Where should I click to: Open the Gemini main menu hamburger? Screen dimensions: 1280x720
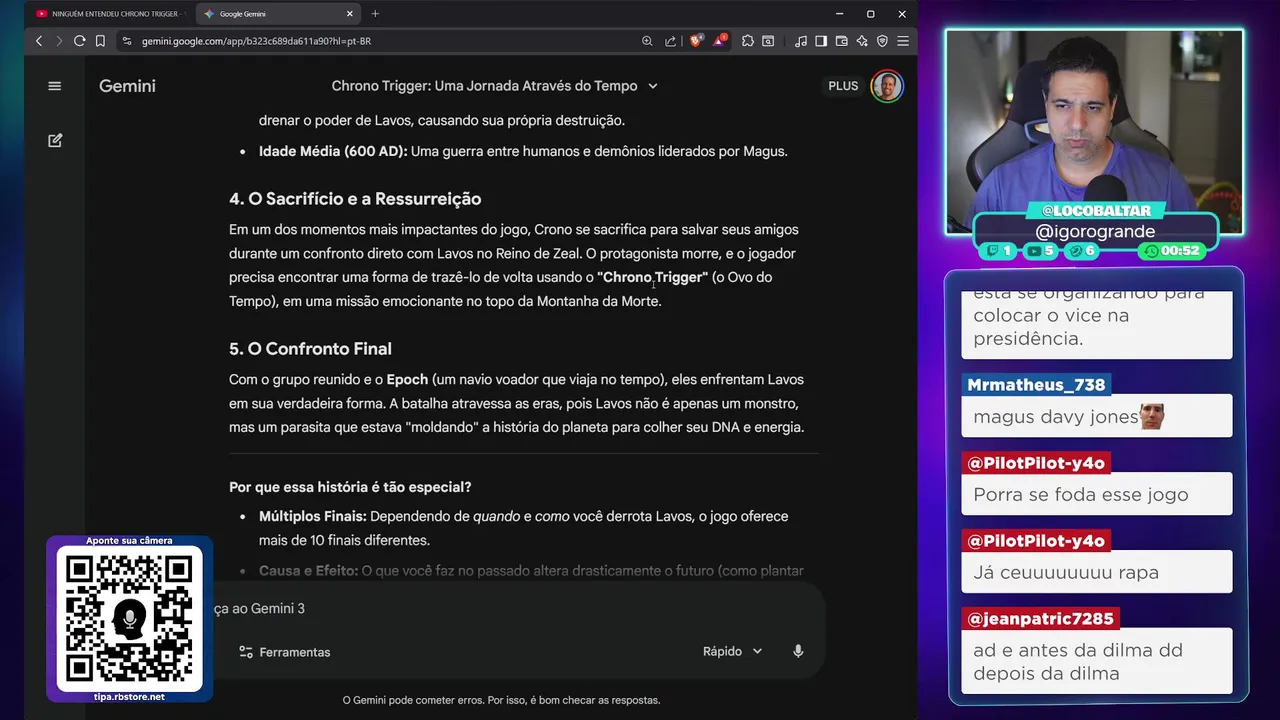tap(55, 86)
